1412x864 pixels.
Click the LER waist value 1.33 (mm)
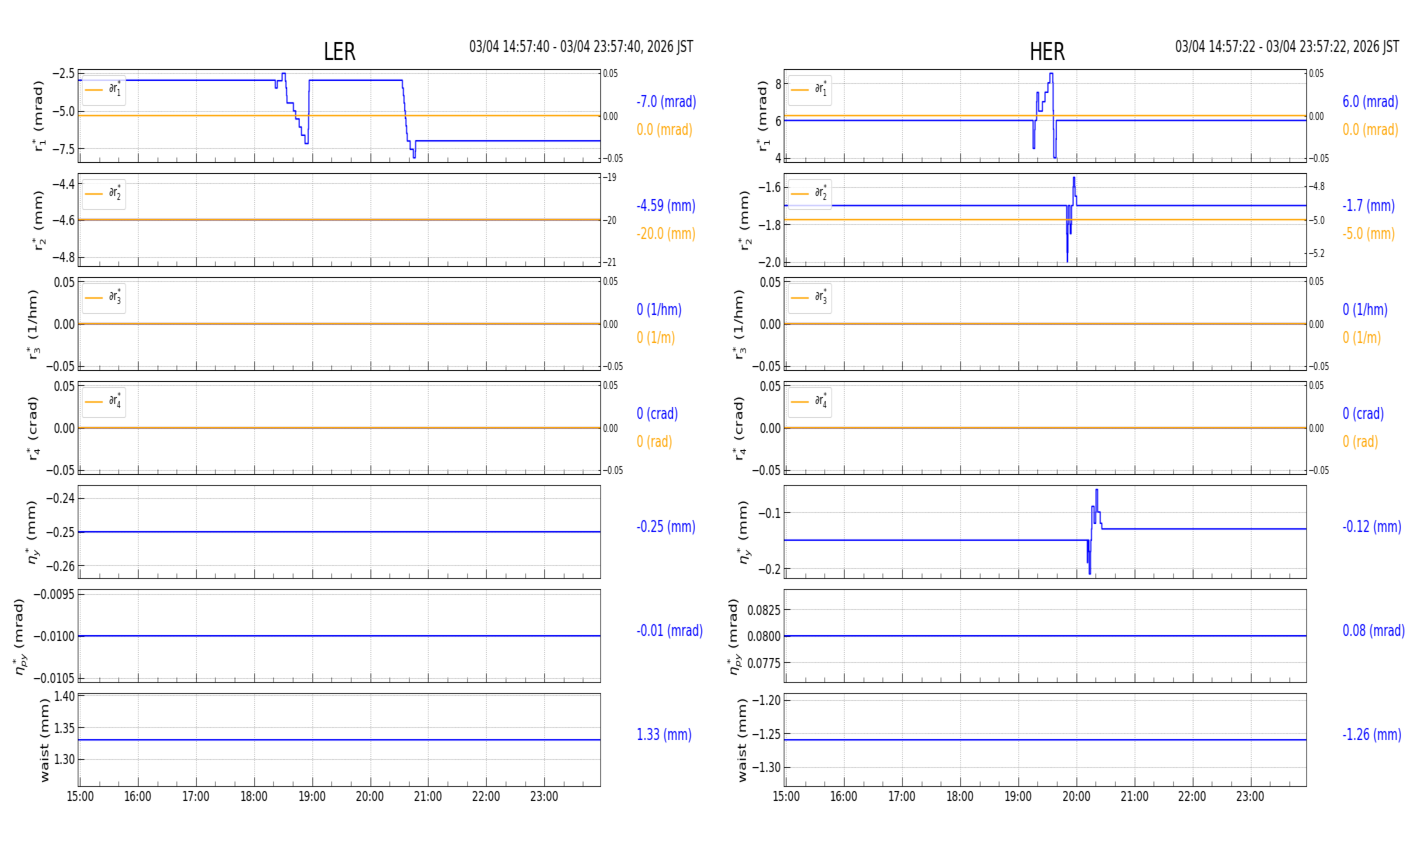664,735
